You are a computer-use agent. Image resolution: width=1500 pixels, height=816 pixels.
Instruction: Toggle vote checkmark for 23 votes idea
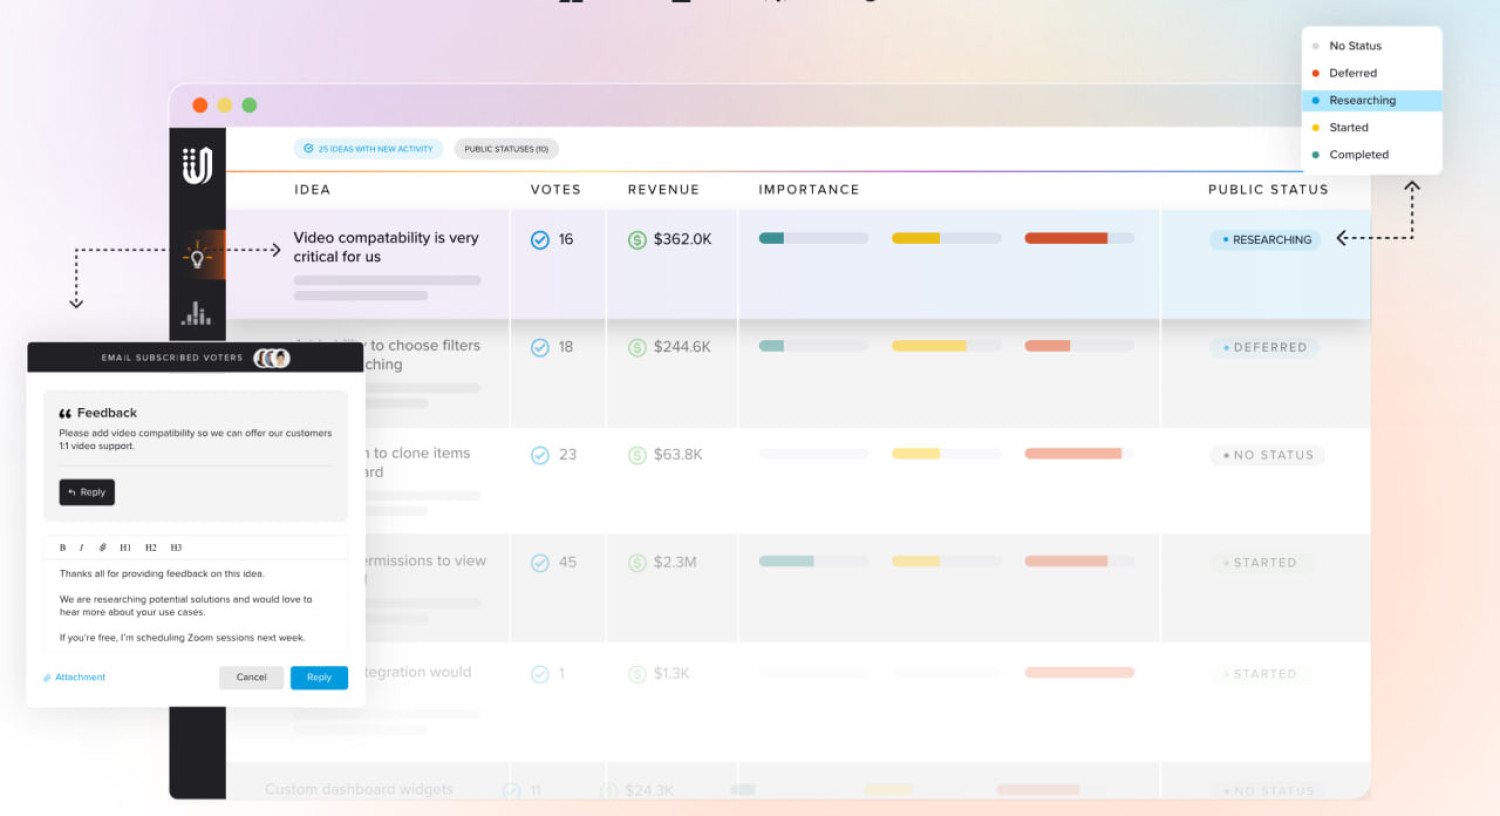[x=540, y=455]
